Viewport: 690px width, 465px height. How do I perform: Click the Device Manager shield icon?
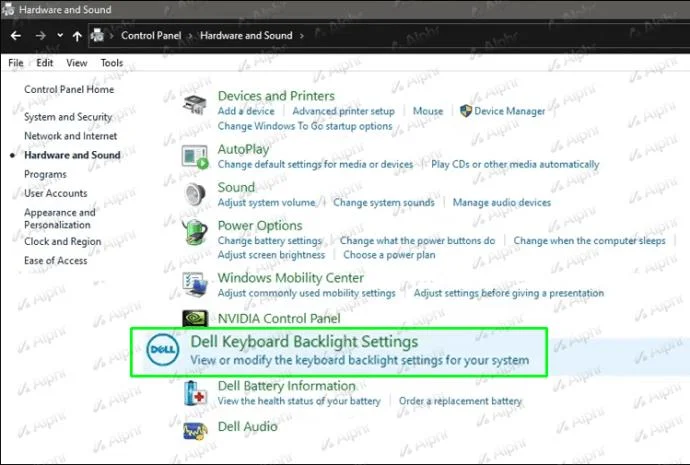pos(466,111)
